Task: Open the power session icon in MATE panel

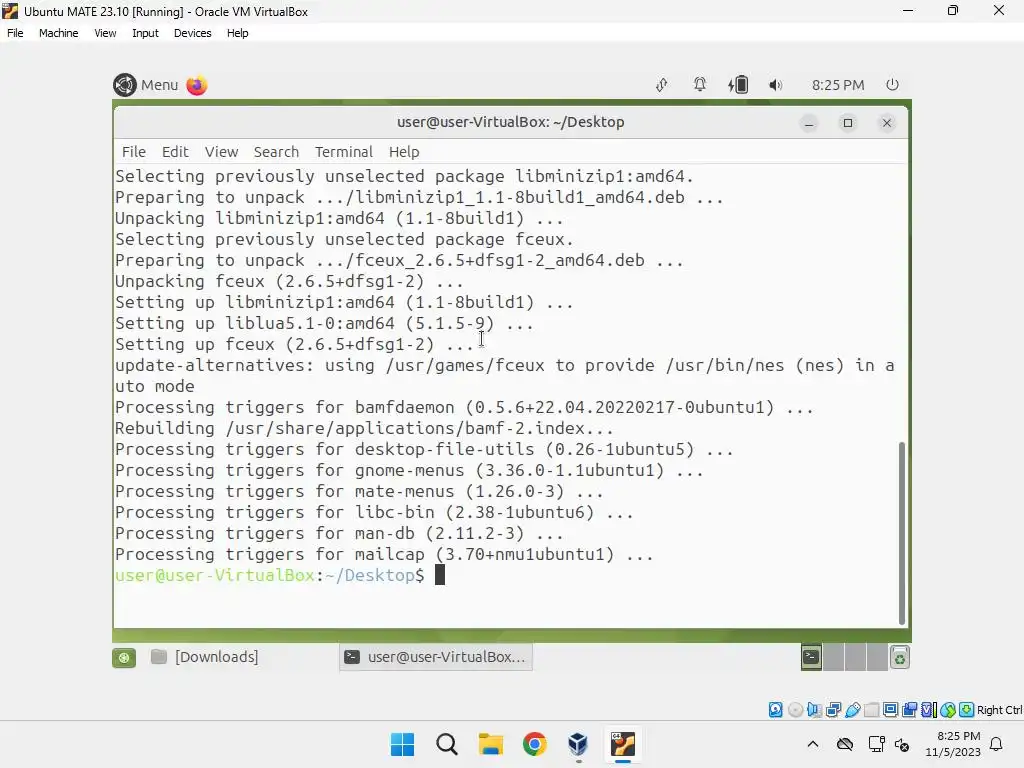Action: tap(892, 84)
